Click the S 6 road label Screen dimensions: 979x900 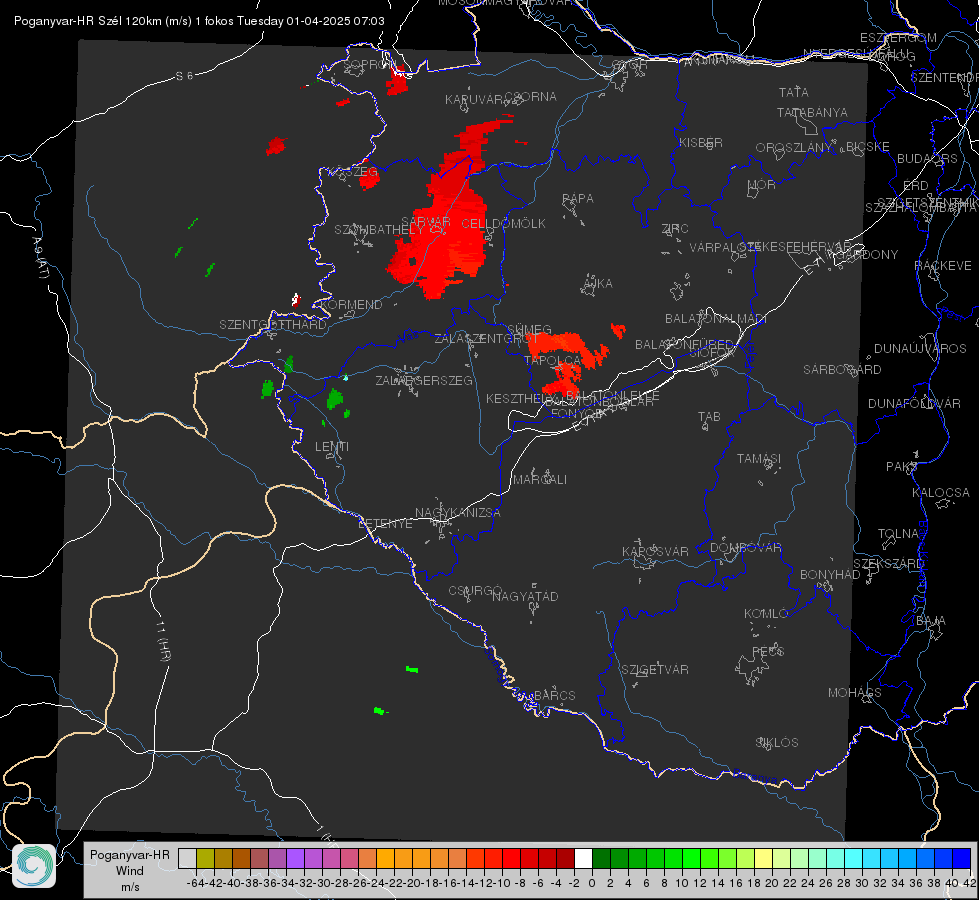(184, 76)
